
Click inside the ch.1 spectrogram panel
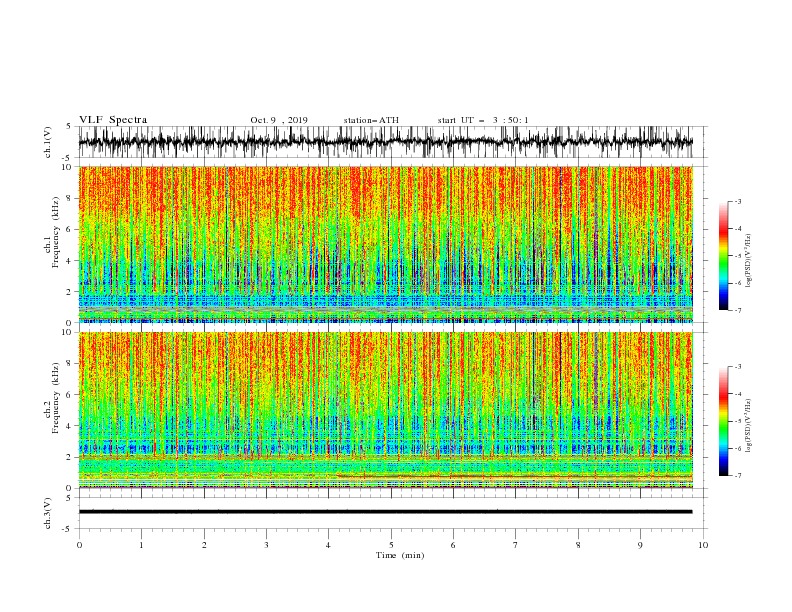[x=386, y=244]
